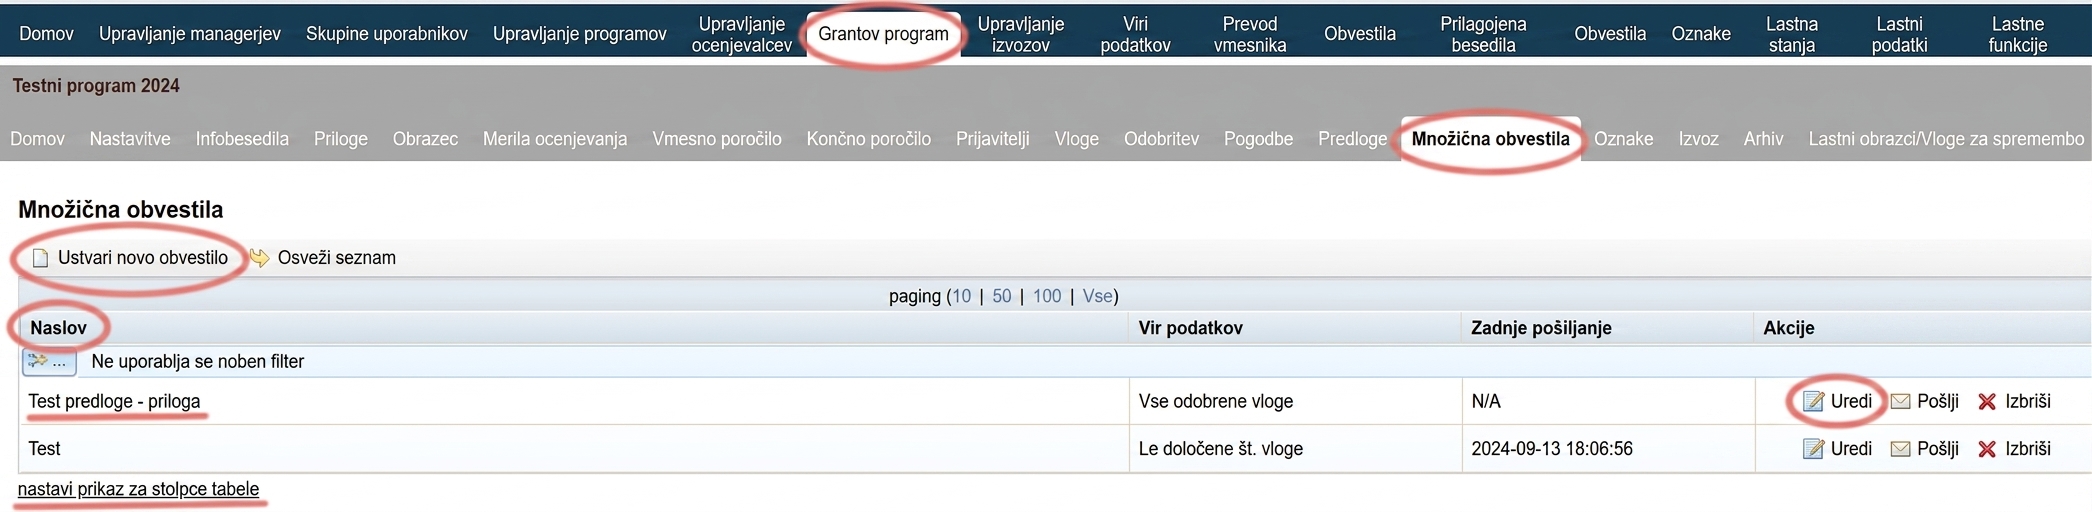Click the red X icon in the Test predloge - priloga row
Viewport: 2092px width, 512px height.
tap(1987, 401)
